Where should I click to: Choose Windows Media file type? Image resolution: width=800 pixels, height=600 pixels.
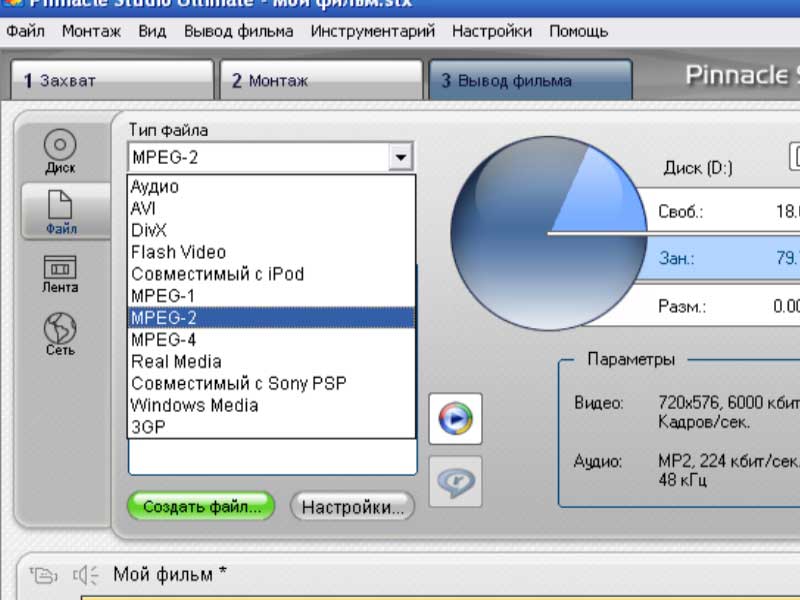[271, 405]
